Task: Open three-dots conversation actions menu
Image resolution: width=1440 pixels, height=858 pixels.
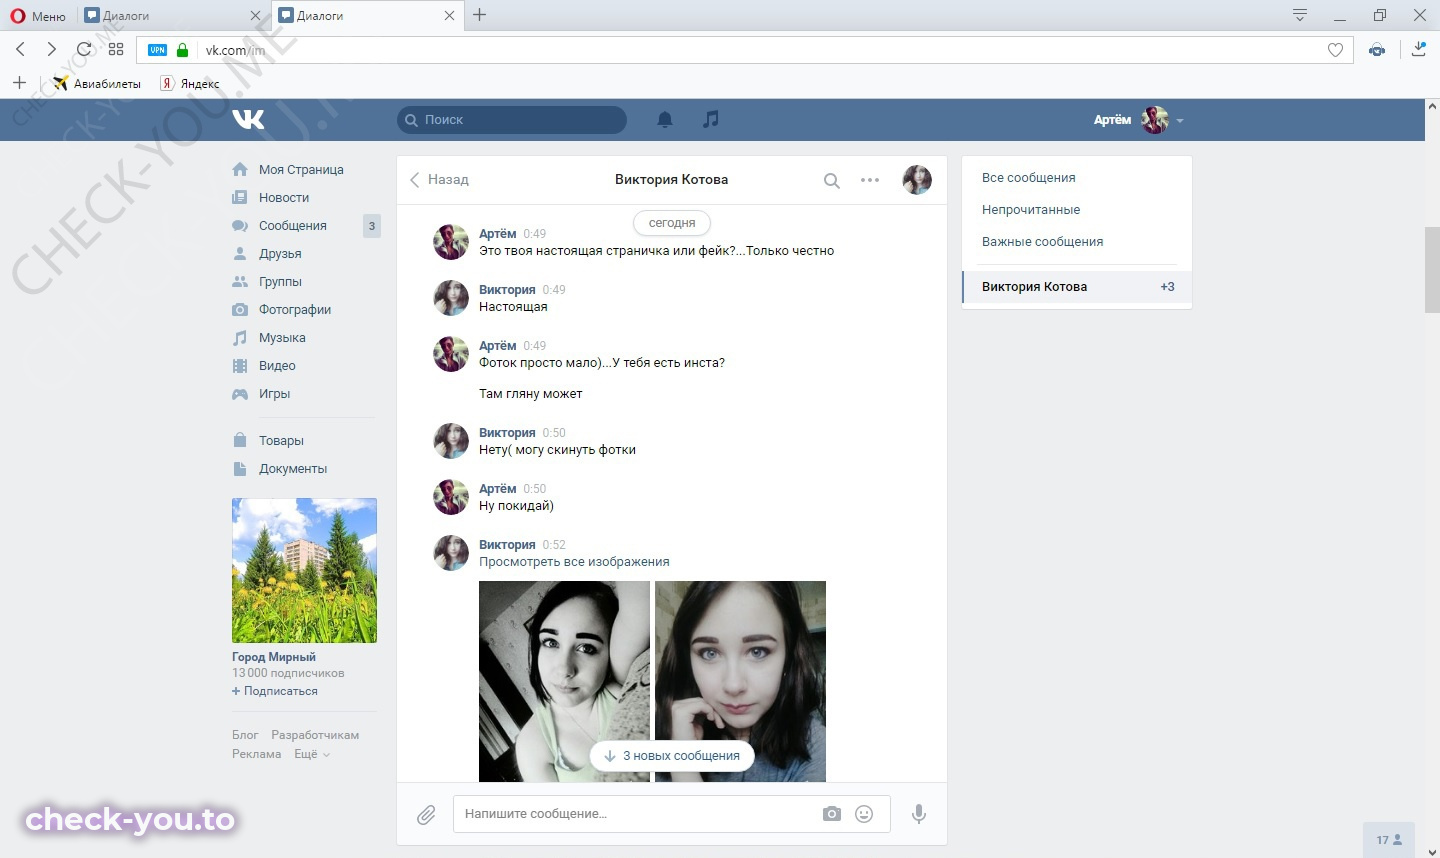Action: [870, 180]
